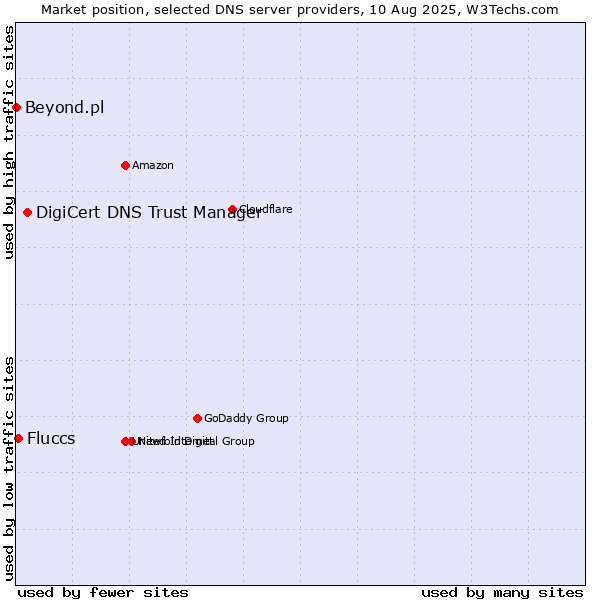Click the 'used by high traffic sites' axis label

click(9, 143)
